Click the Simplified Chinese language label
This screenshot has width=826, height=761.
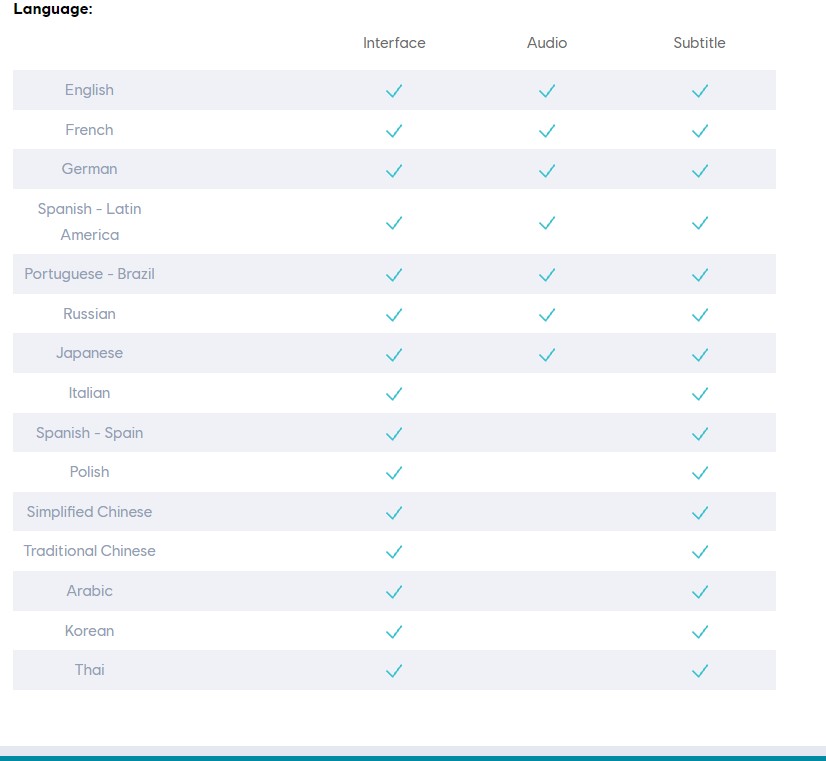tap(90, 512)
